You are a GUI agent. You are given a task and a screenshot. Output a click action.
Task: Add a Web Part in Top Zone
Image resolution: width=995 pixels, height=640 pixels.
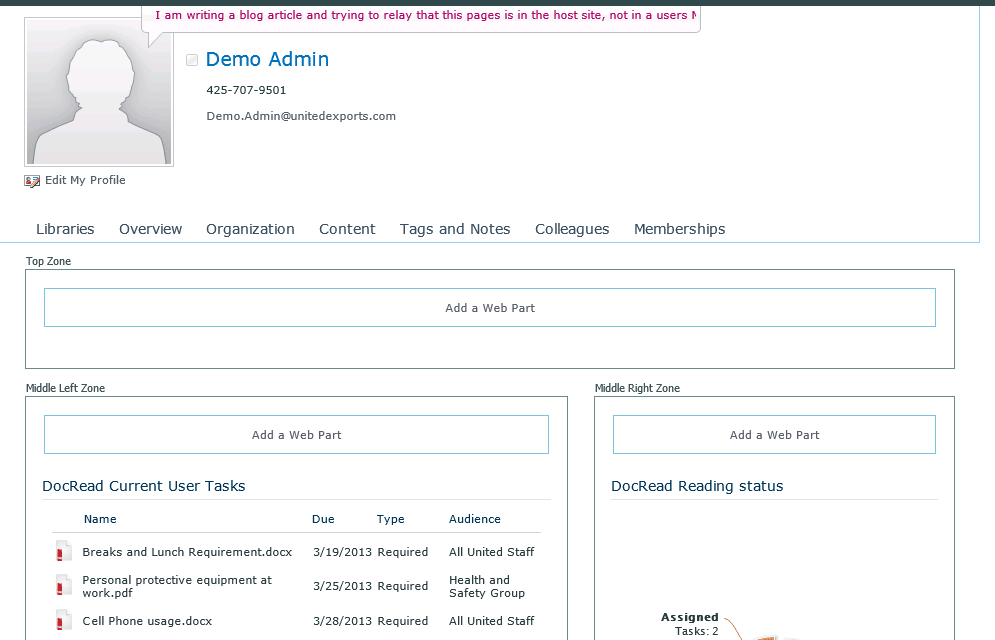(490, 308)
